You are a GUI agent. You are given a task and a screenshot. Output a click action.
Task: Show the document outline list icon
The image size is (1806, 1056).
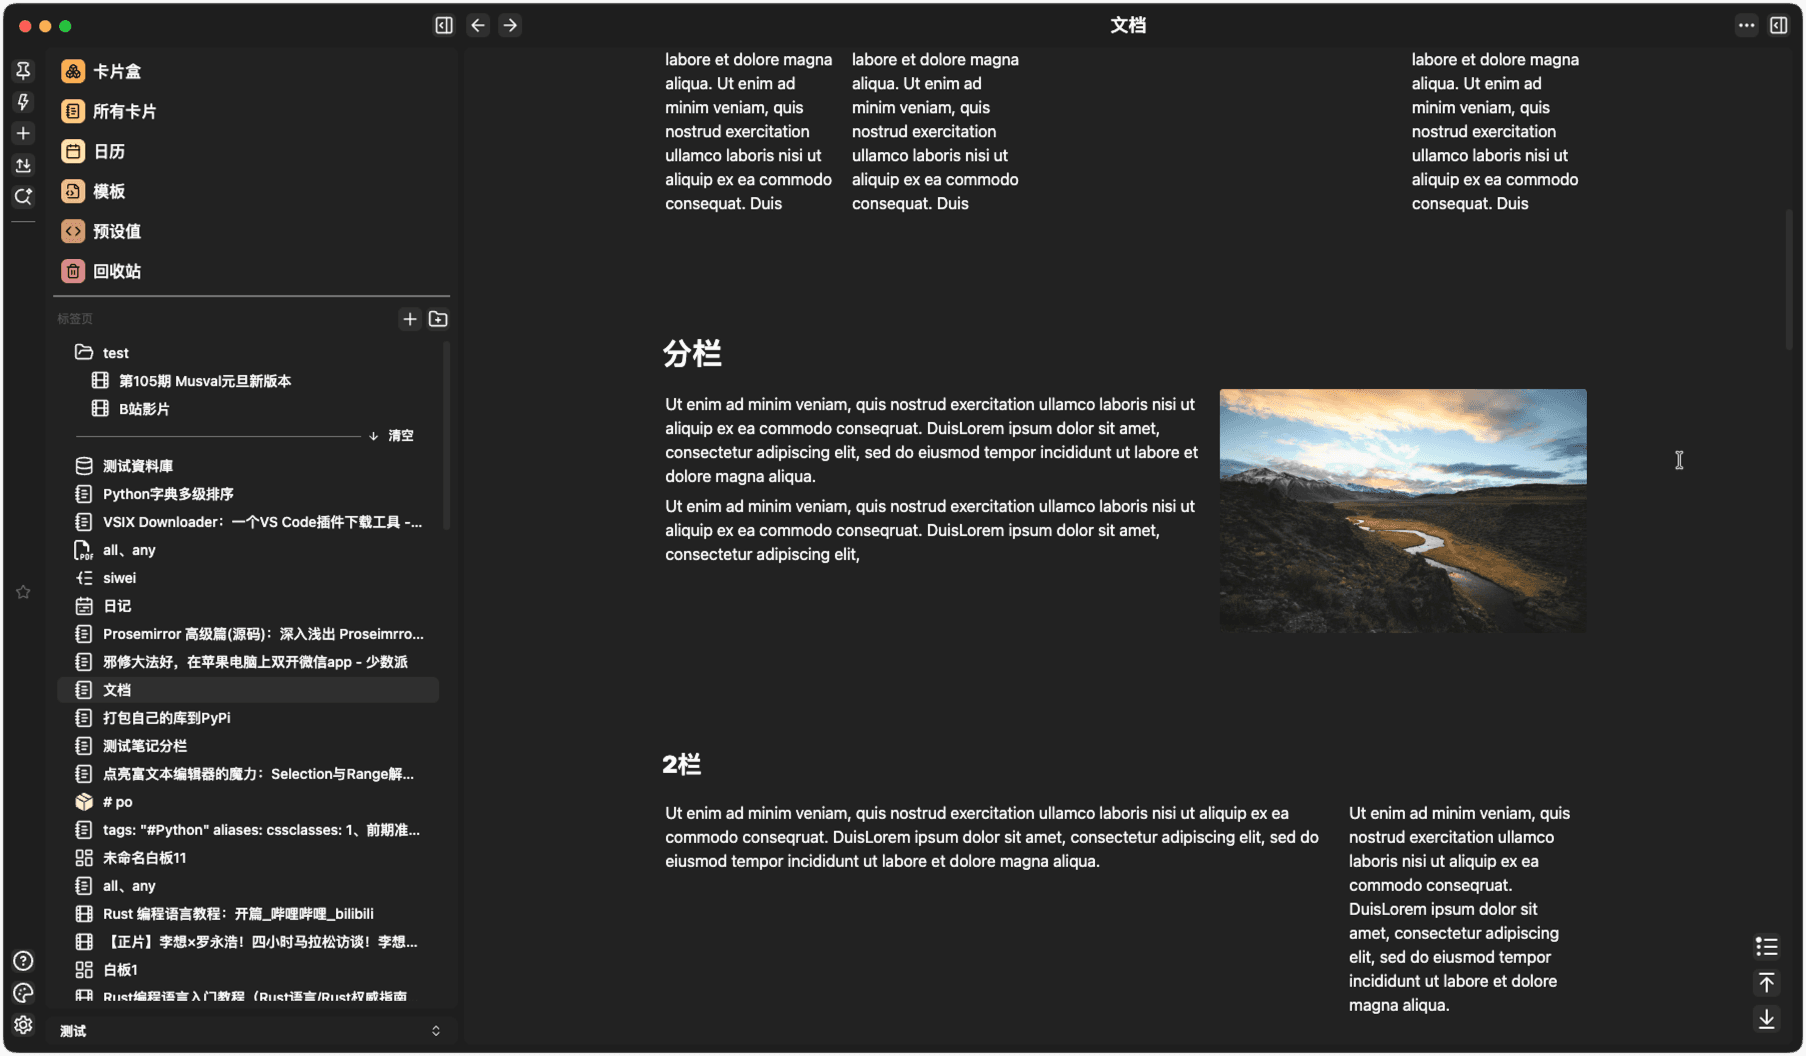1766,946
